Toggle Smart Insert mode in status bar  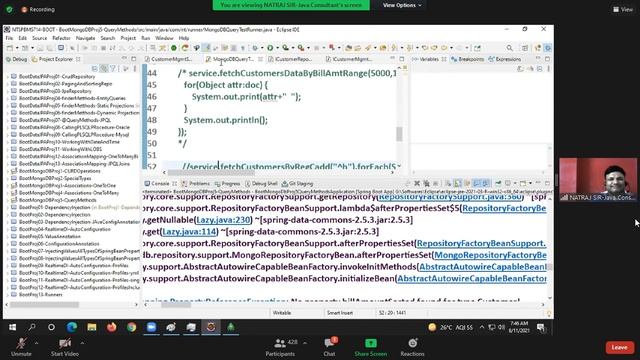click(x=340, y=313)
